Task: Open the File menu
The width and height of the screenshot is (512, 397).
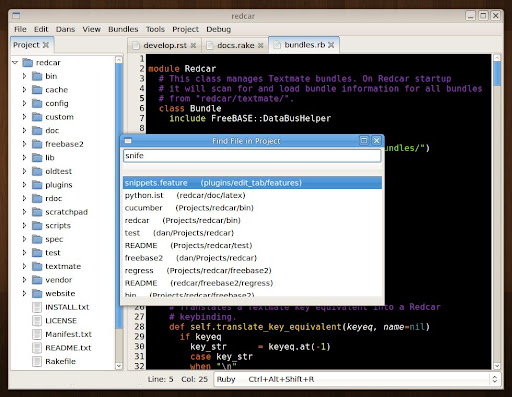Action: 20,29
